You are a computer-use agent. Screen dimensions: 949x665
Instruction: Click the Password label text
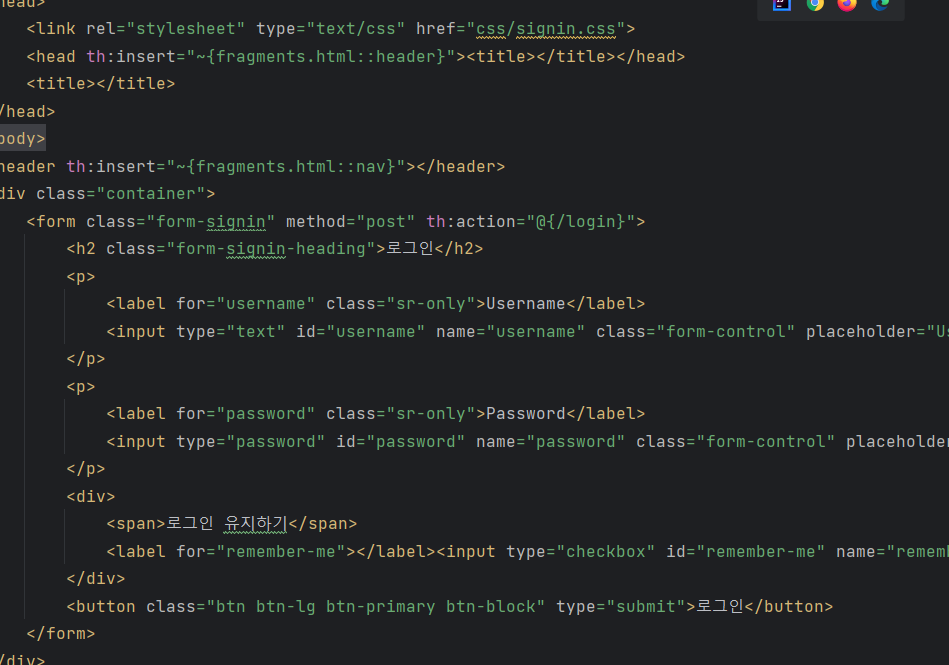pyautogui.click(x=526, y=414)
